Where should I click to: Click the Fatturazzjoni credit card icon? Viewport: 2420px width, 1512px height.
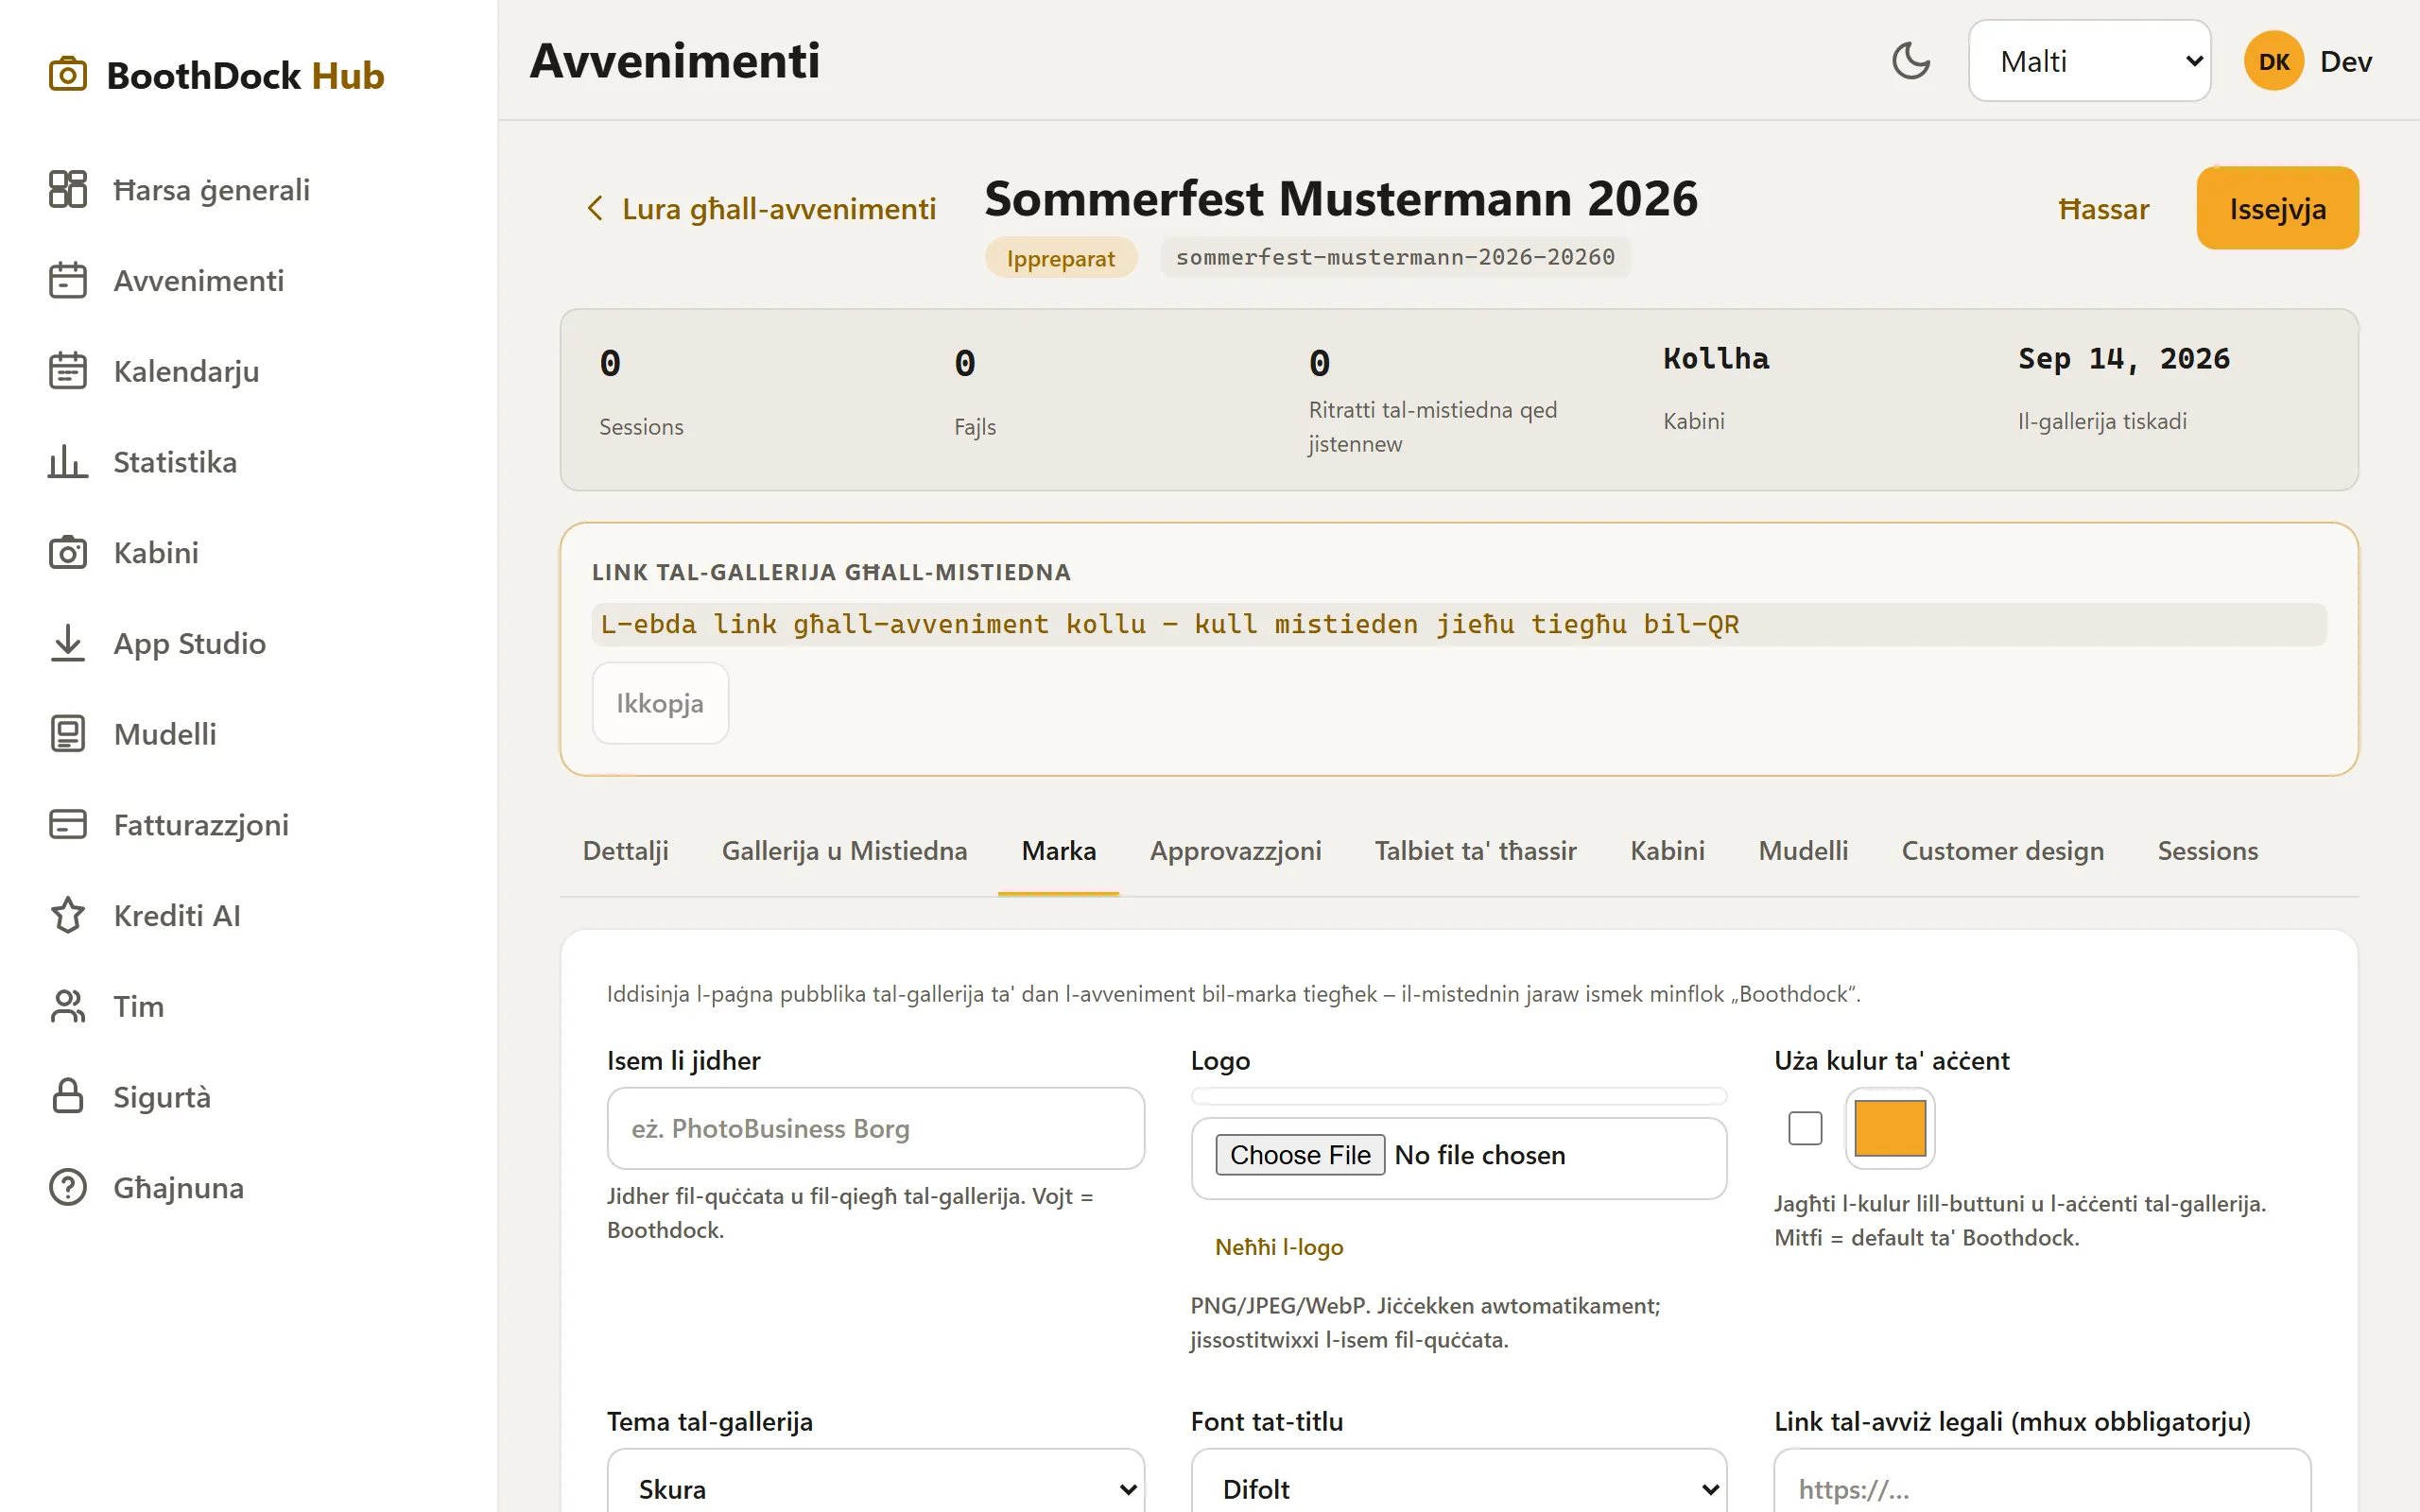click(x=67, y=825)
